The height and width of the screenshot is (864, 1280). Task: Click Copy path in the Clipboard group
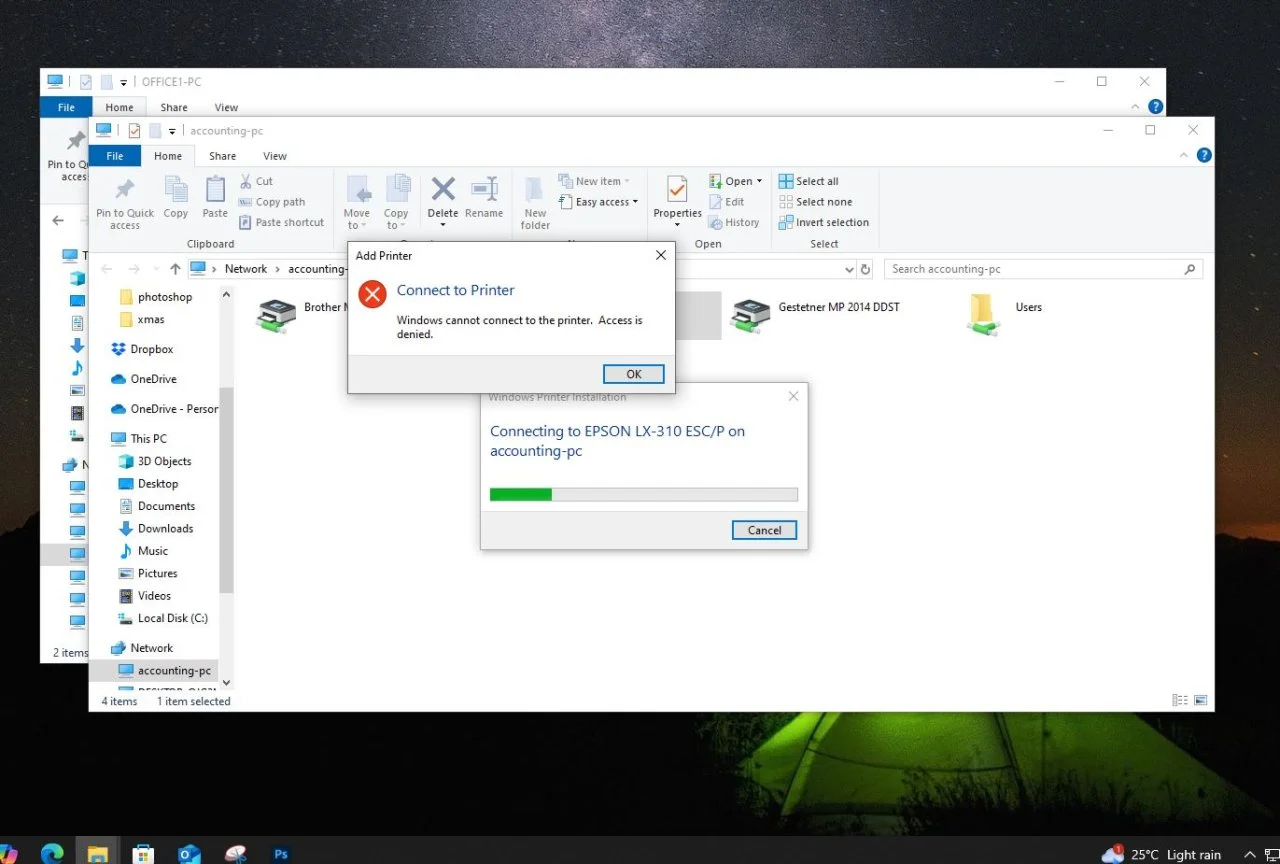tap(272, 202)
